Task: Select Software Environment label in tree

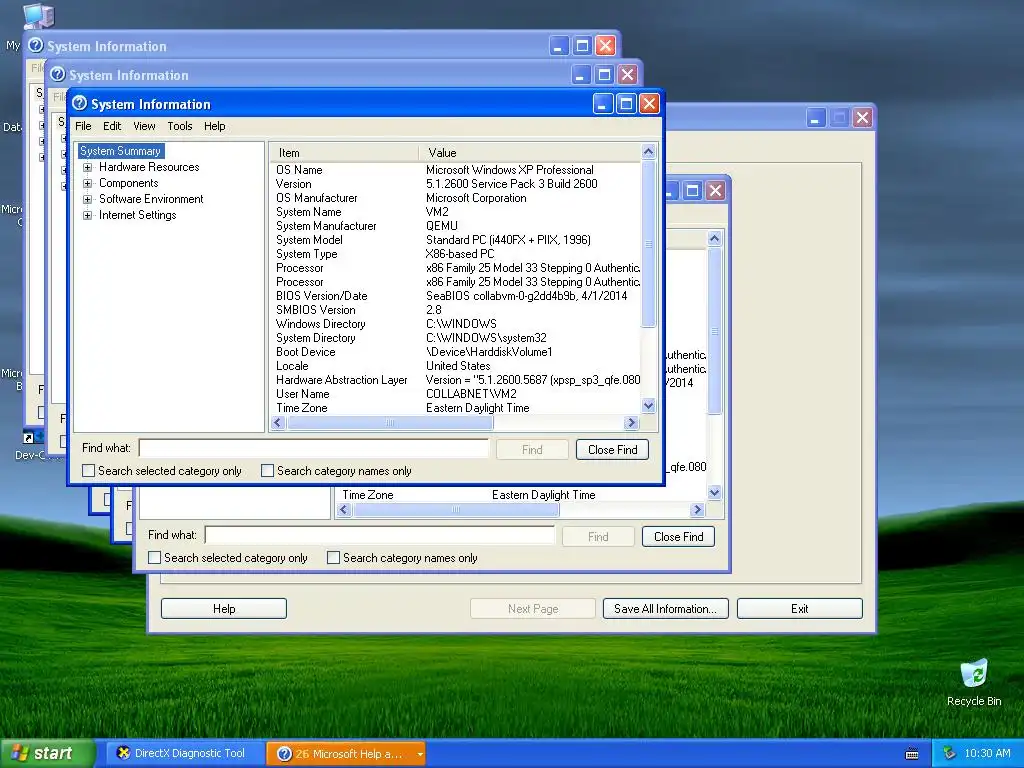Action: (151, 199)
